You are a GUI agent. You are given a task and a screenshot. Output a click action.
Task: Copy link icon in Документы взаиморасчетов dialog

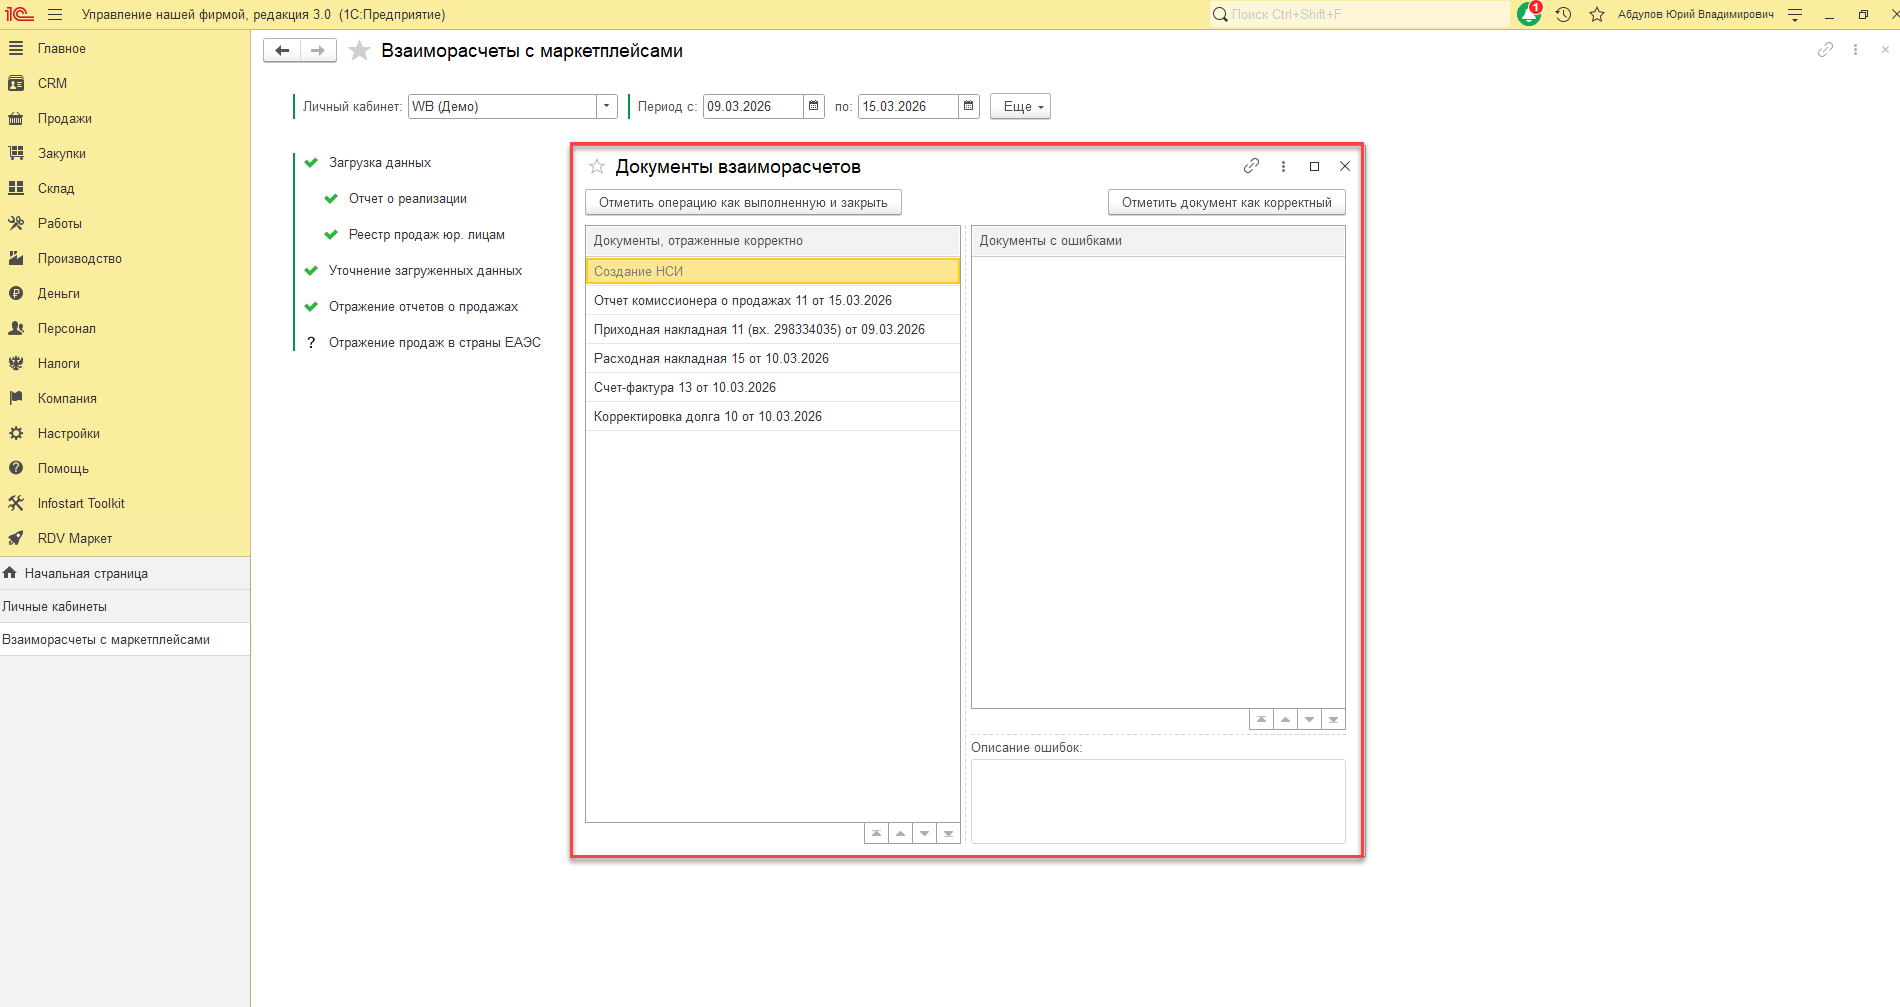(1251, 166)
